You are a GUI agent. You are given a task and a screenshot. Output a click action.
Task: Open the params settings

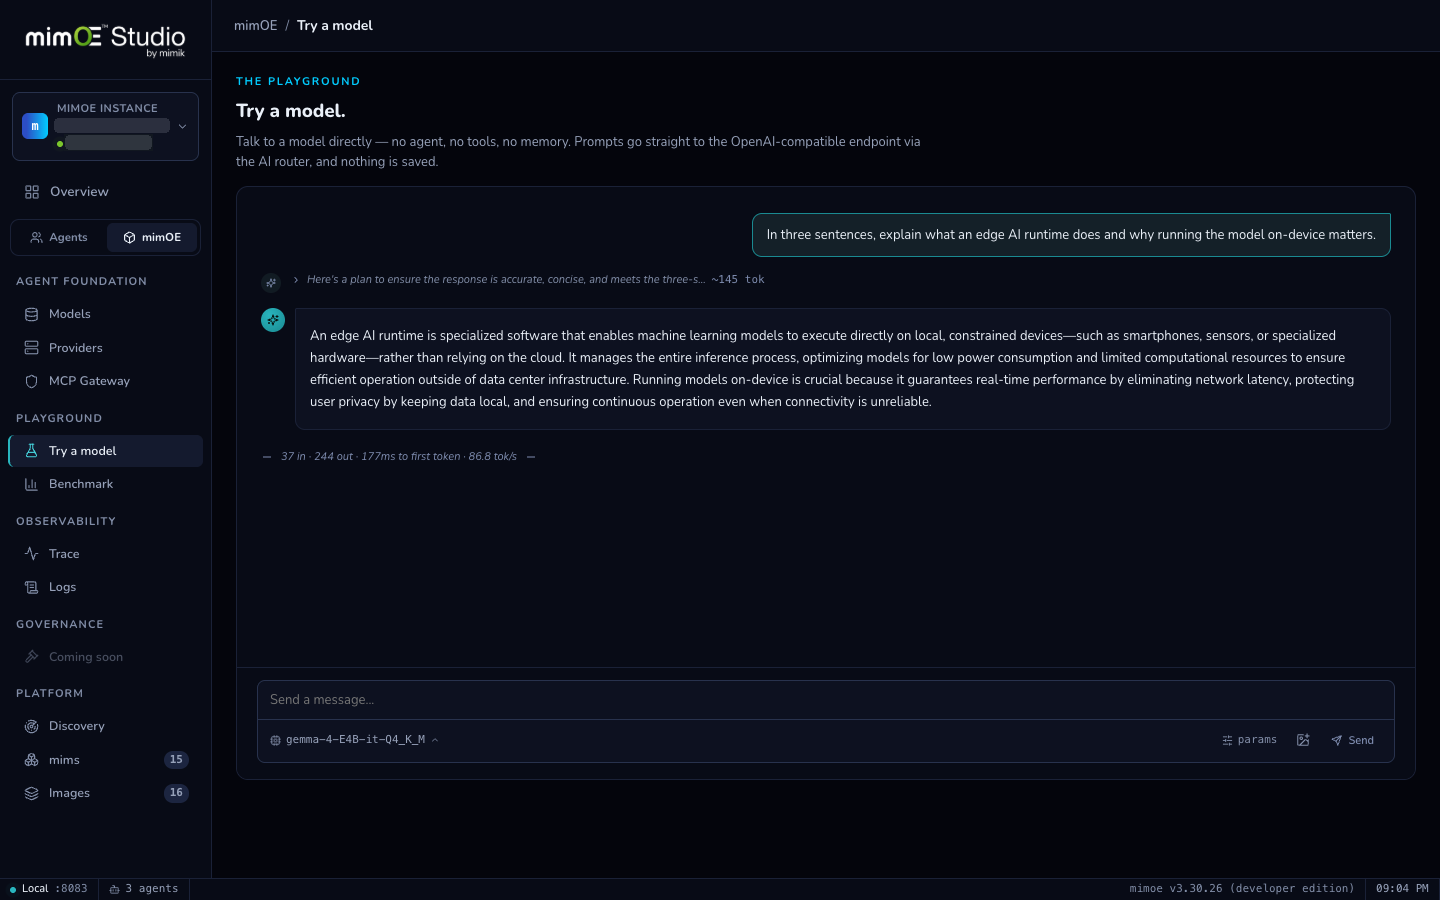point(1250,740)
